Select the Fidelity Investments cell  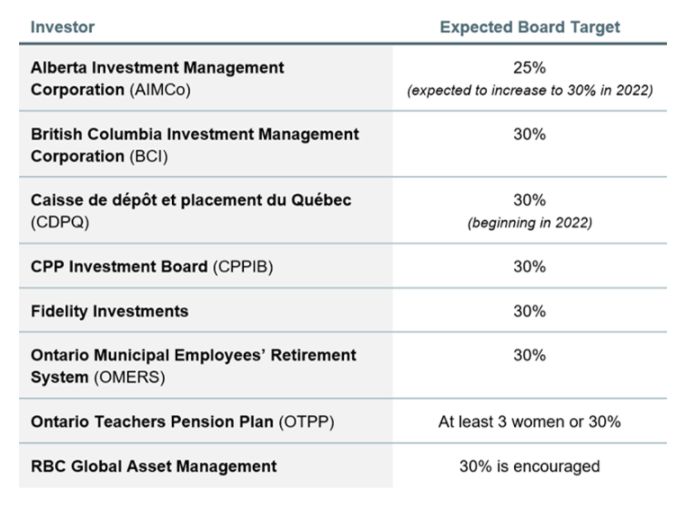[x=109, y=311]
